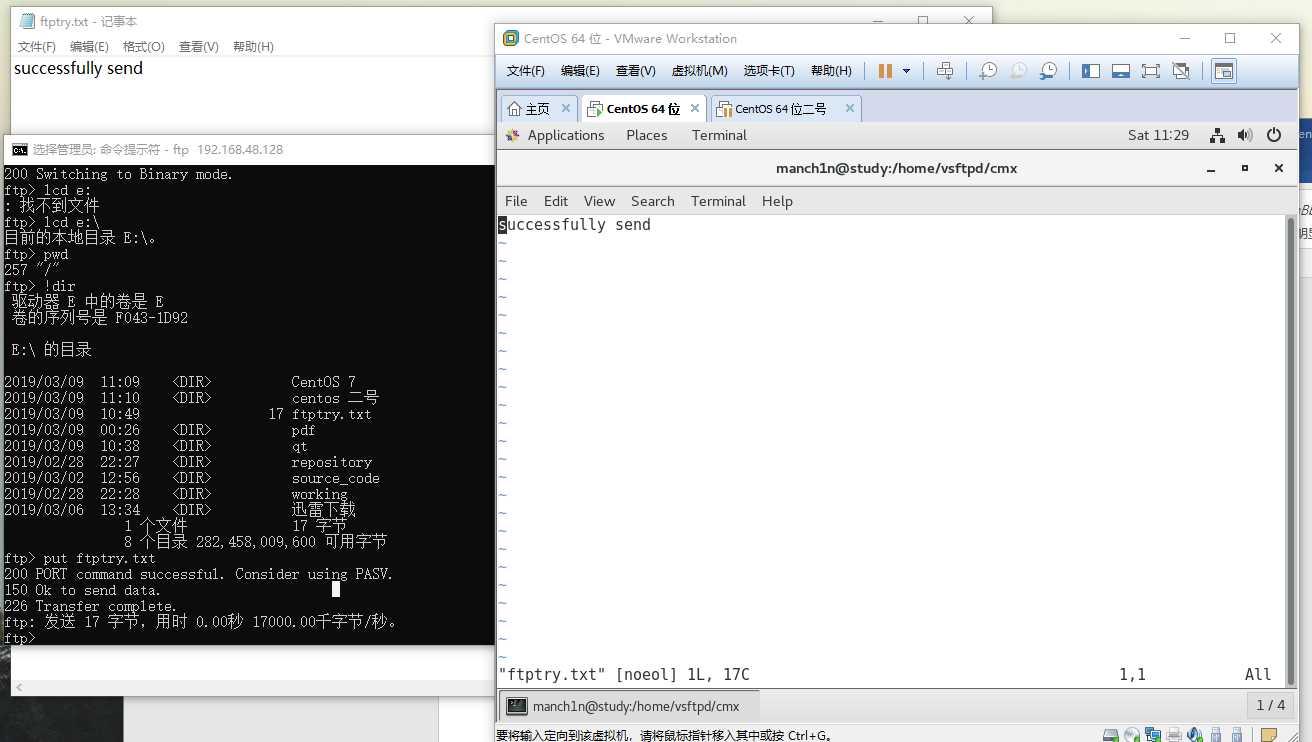The width and height of the screenshot is (1312, 742).
Task: Close the manch1n@study terminal window
Action: (1278, 168)
